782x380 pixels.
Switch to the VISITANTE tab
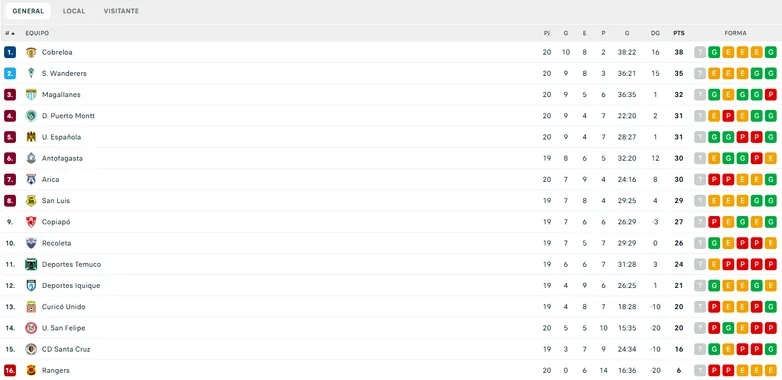[121, 11]
